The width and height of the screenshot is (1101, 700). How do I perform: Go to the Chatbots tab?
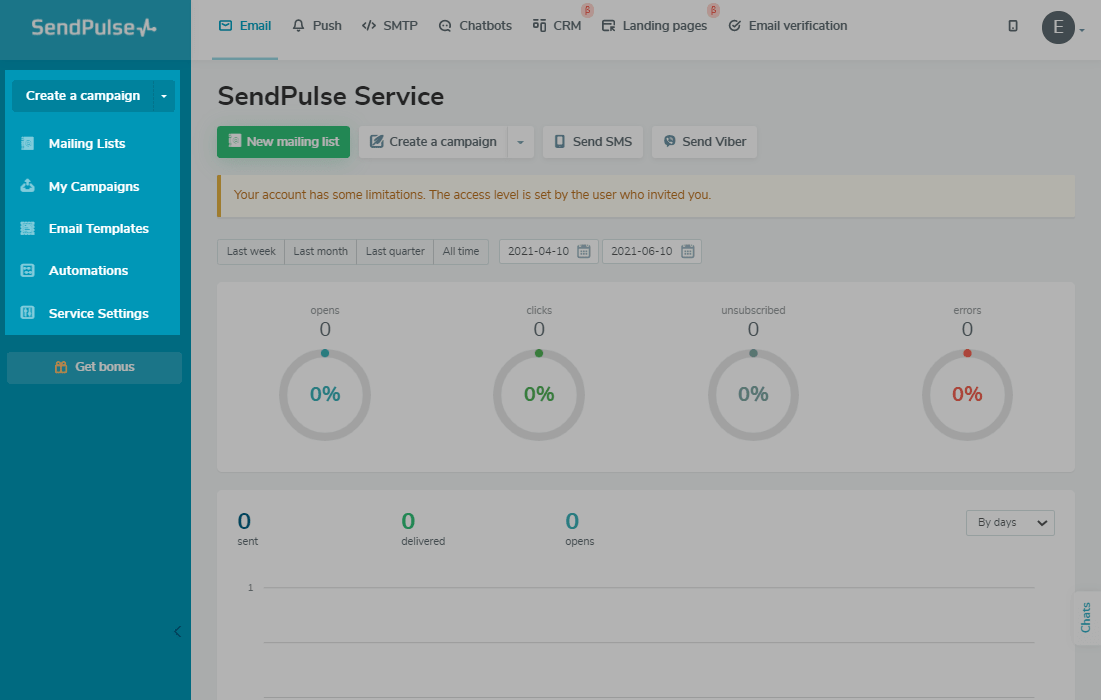point(475,26)
